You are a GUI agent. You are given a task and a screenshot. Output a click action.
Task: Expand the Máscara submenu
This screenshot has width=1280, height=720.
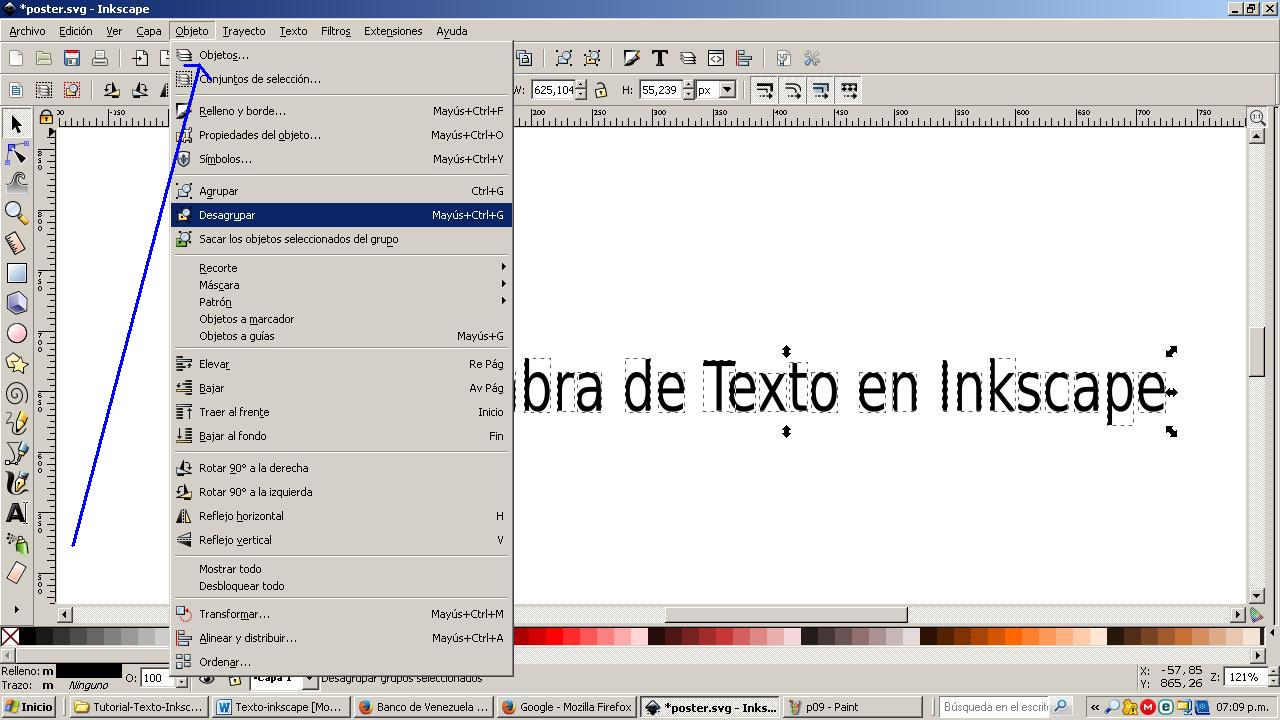(x=341, y=285)
